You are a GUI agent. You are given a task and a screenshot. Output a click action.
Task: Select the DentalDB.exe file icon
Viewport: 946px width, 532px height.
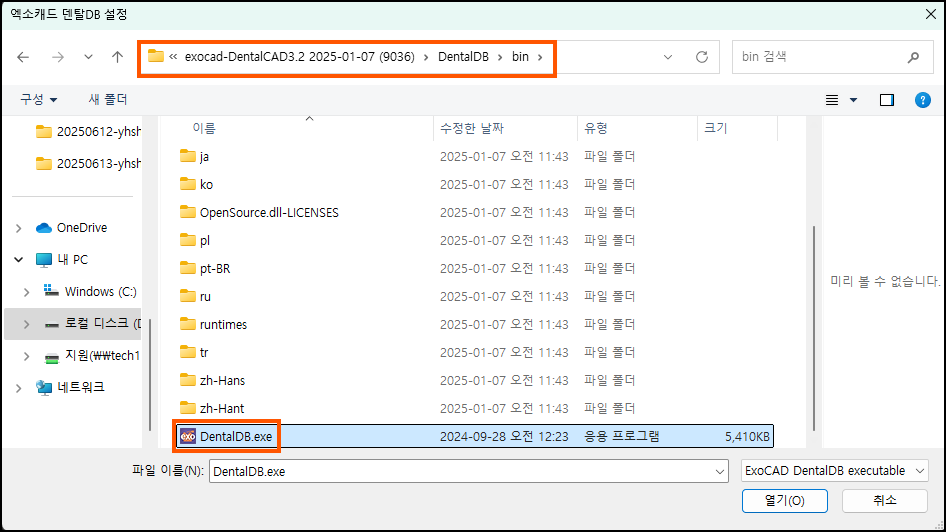pos(187,436)
